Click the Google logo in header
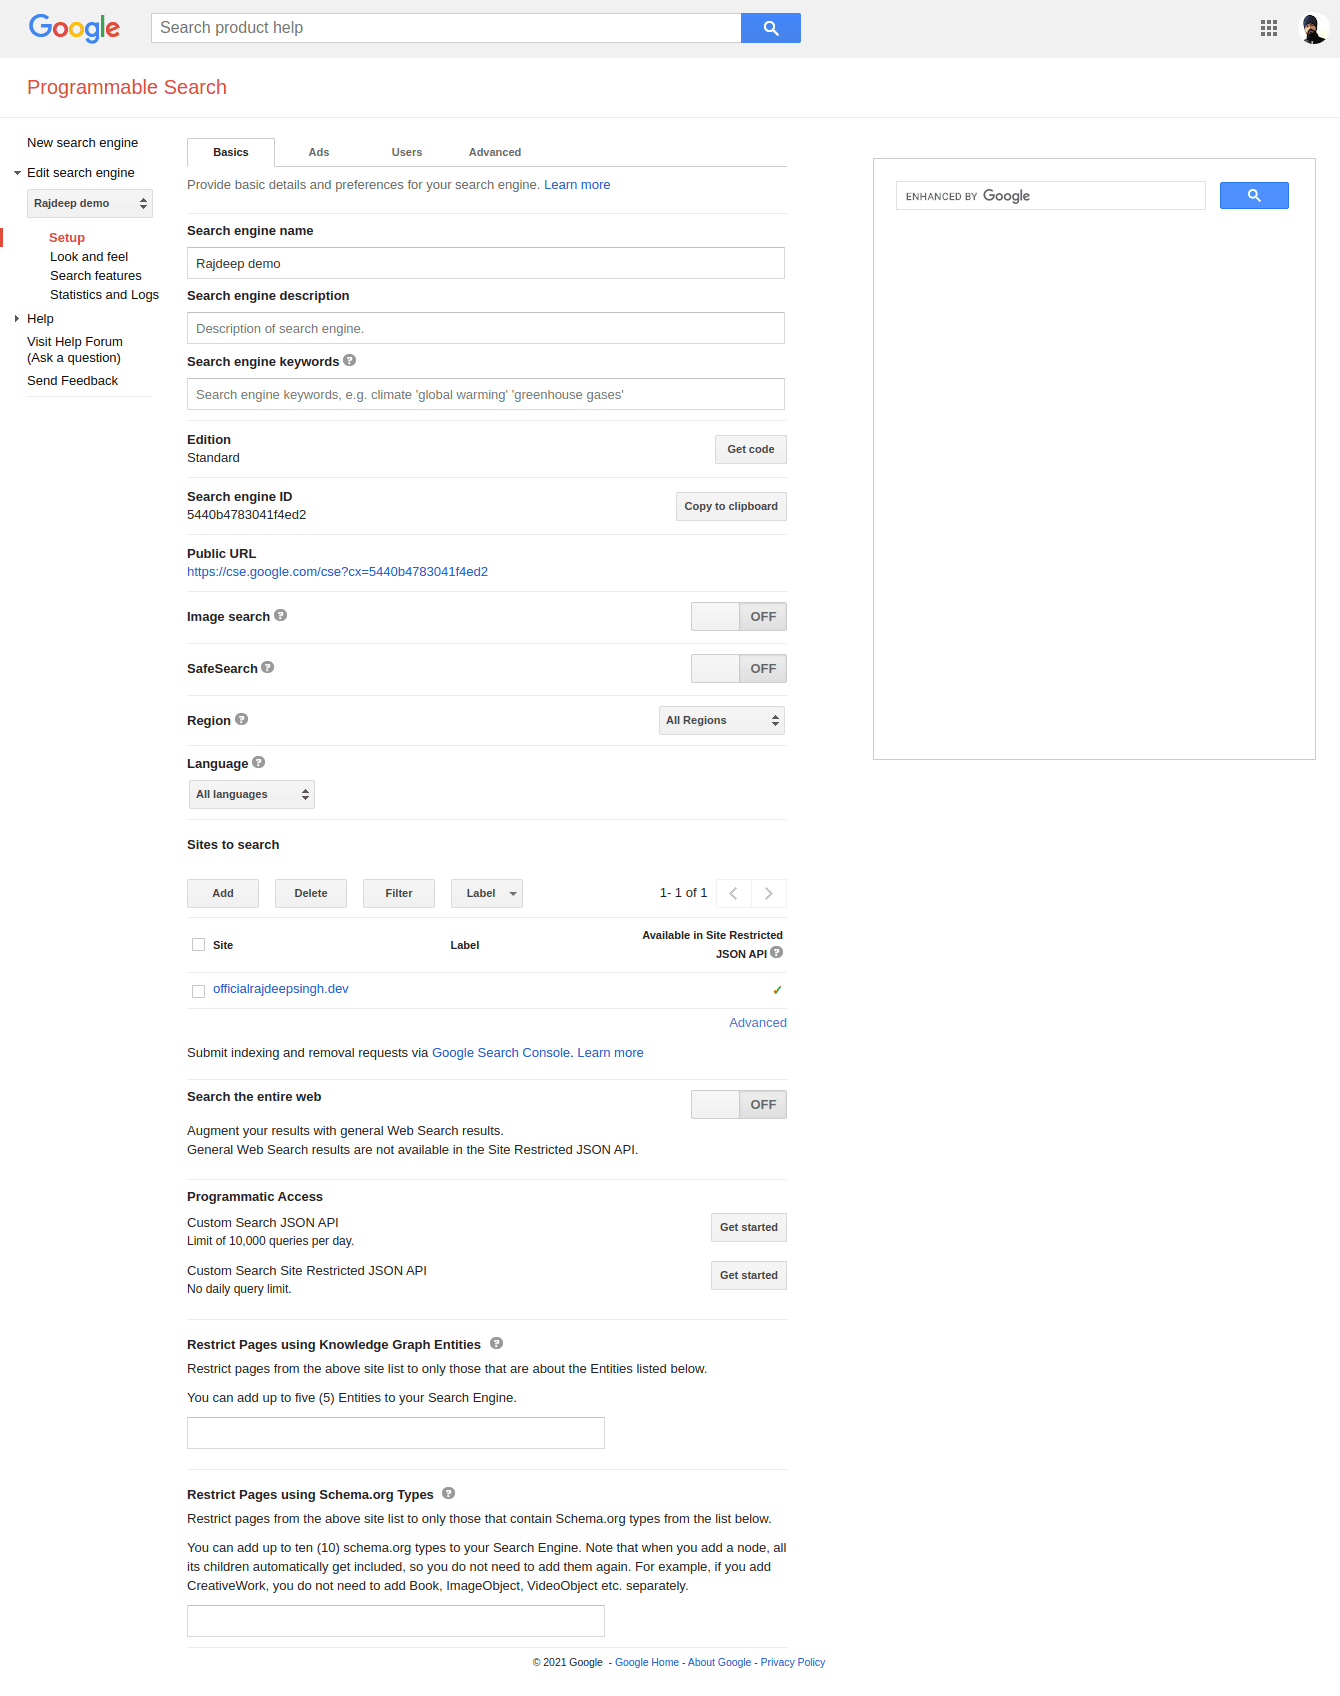The width and height of the screenshot is (1340, 1696). [x=74, y=28]
